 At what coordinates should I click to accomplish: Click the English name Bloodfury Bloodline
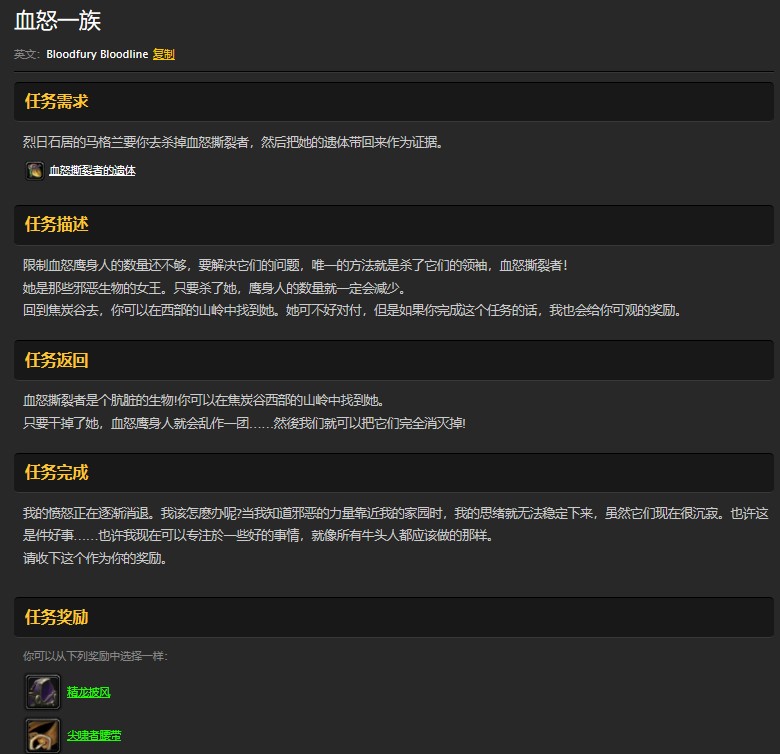point(96,54)
